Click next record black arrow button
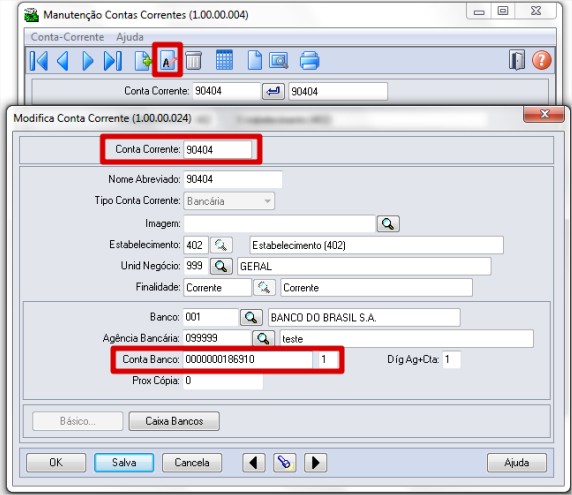Viewport: 572px width, 495px height. (316, 463)
